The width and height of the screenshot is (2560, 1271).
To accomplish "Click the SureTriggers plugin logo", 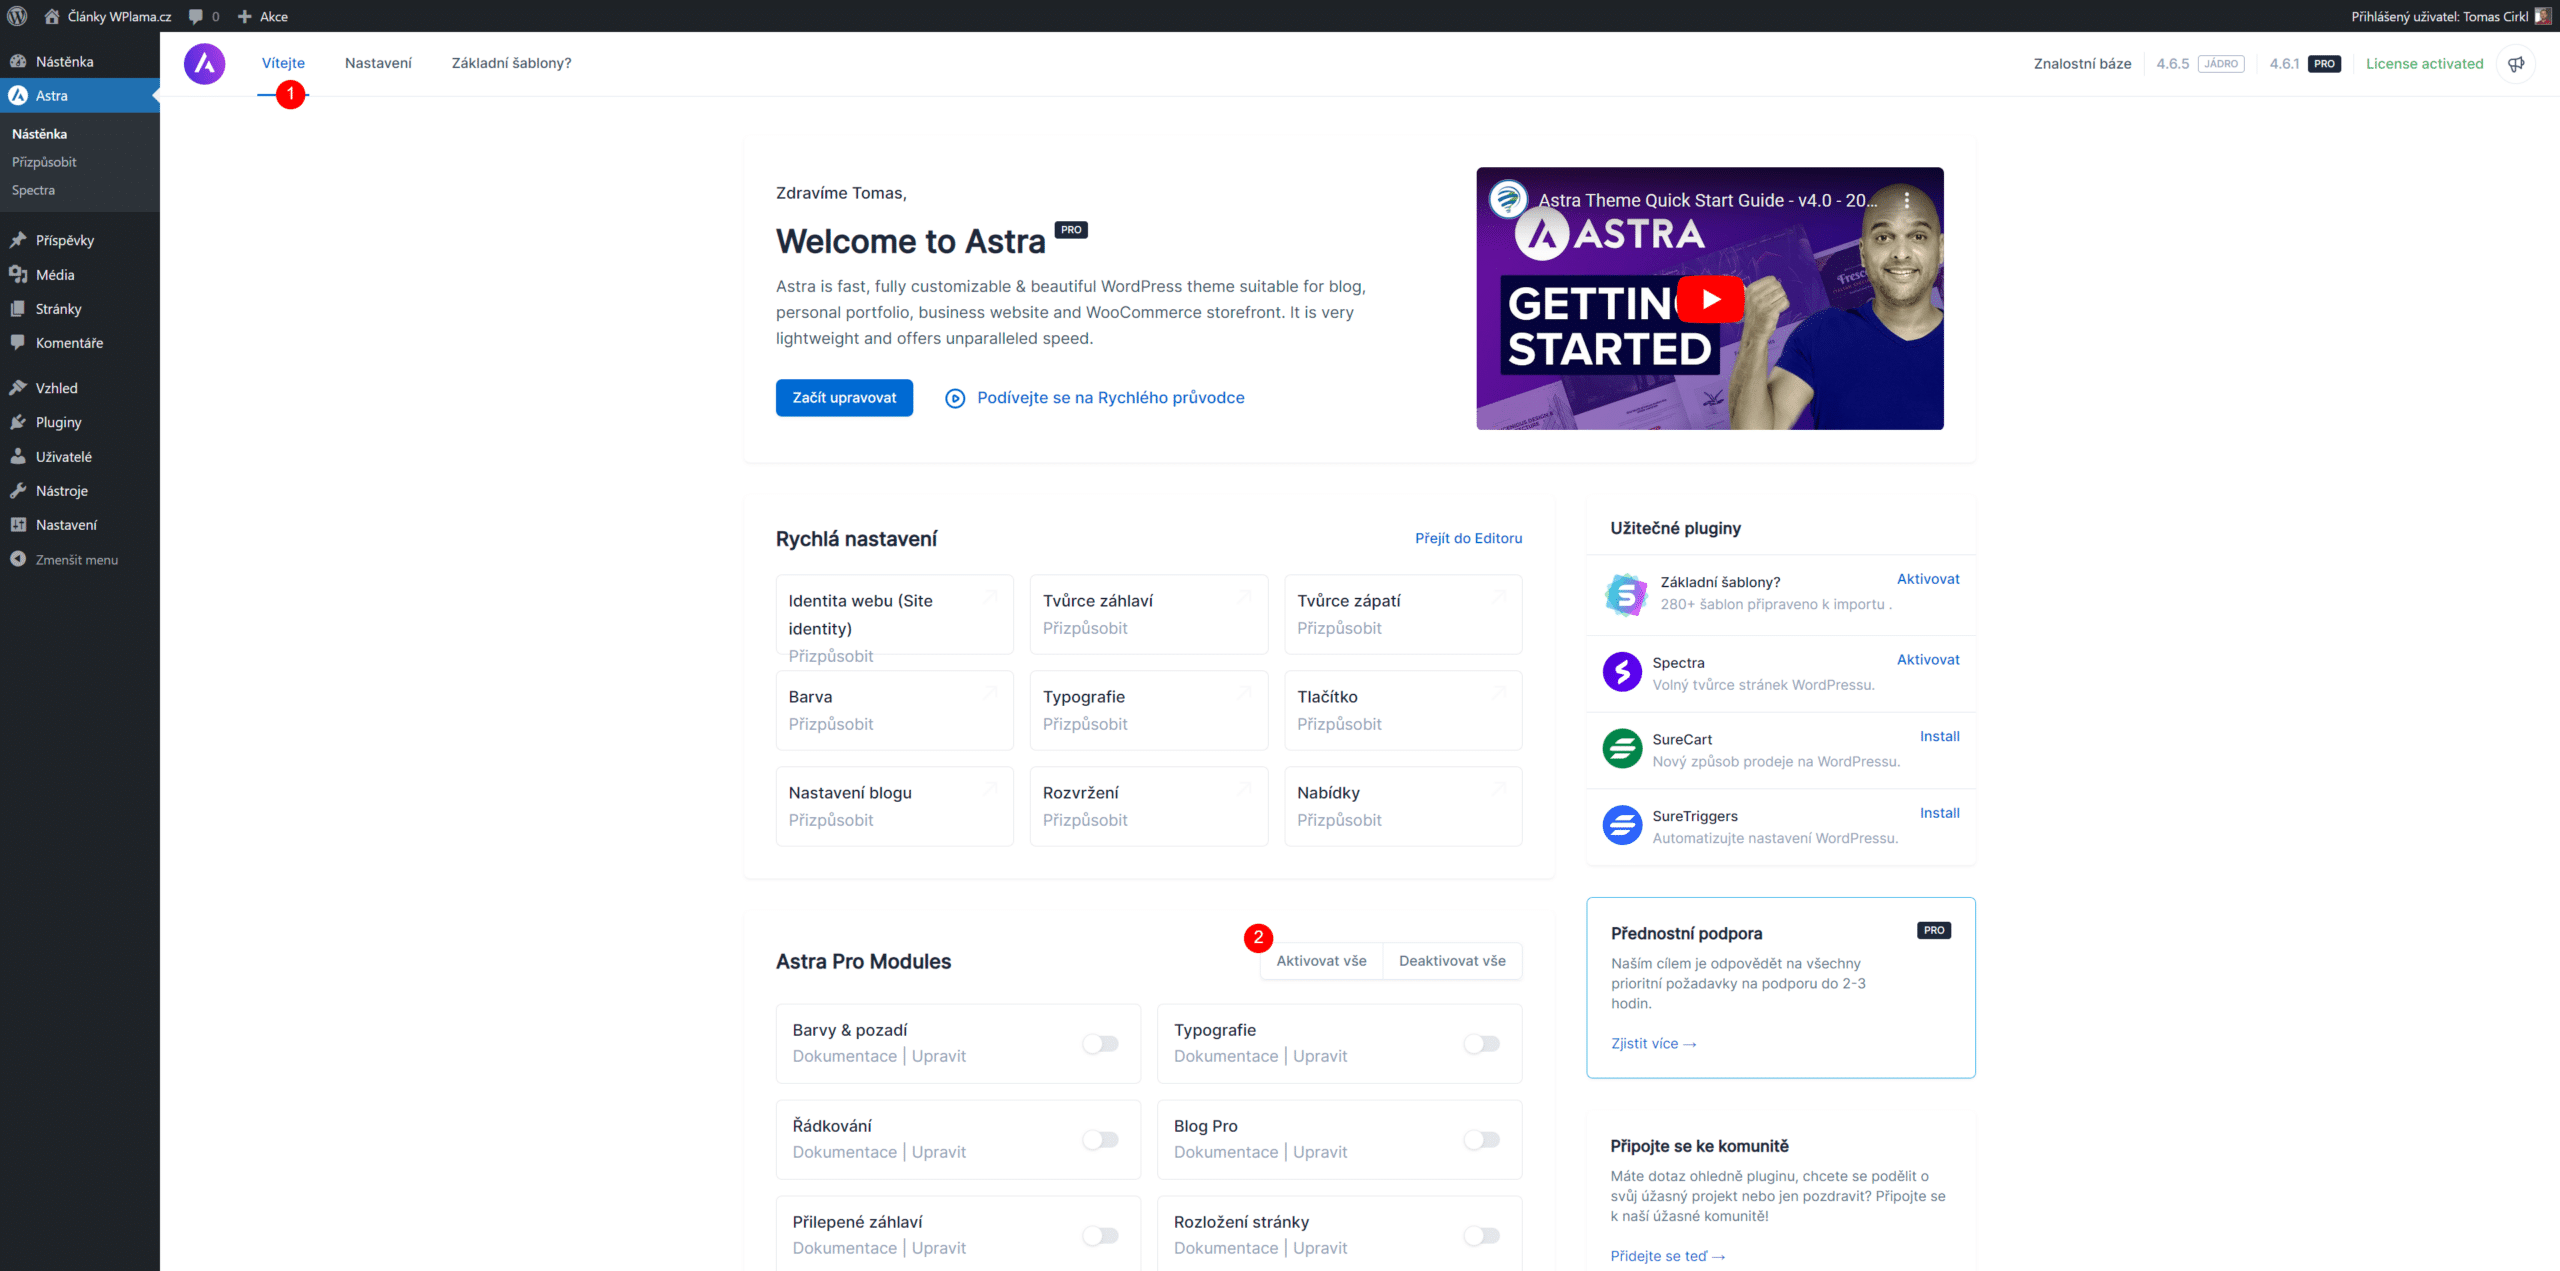I will (1622, 825).
